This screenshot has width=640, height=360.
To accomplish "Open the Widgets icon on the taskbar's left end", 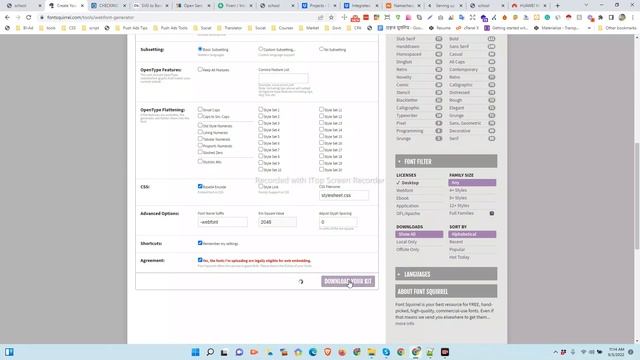I will (9, 352).
